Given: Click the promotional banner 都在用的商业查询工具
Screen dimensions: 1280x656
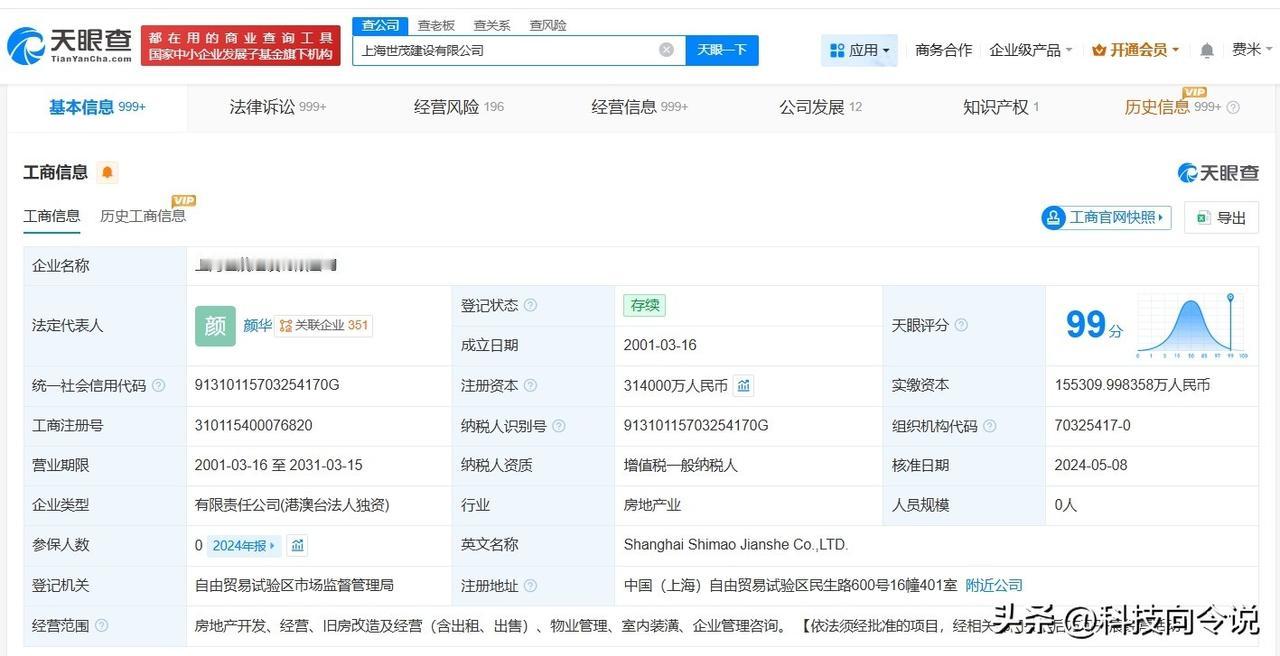Looking at the screenshot, I should [x=241, y=46].
